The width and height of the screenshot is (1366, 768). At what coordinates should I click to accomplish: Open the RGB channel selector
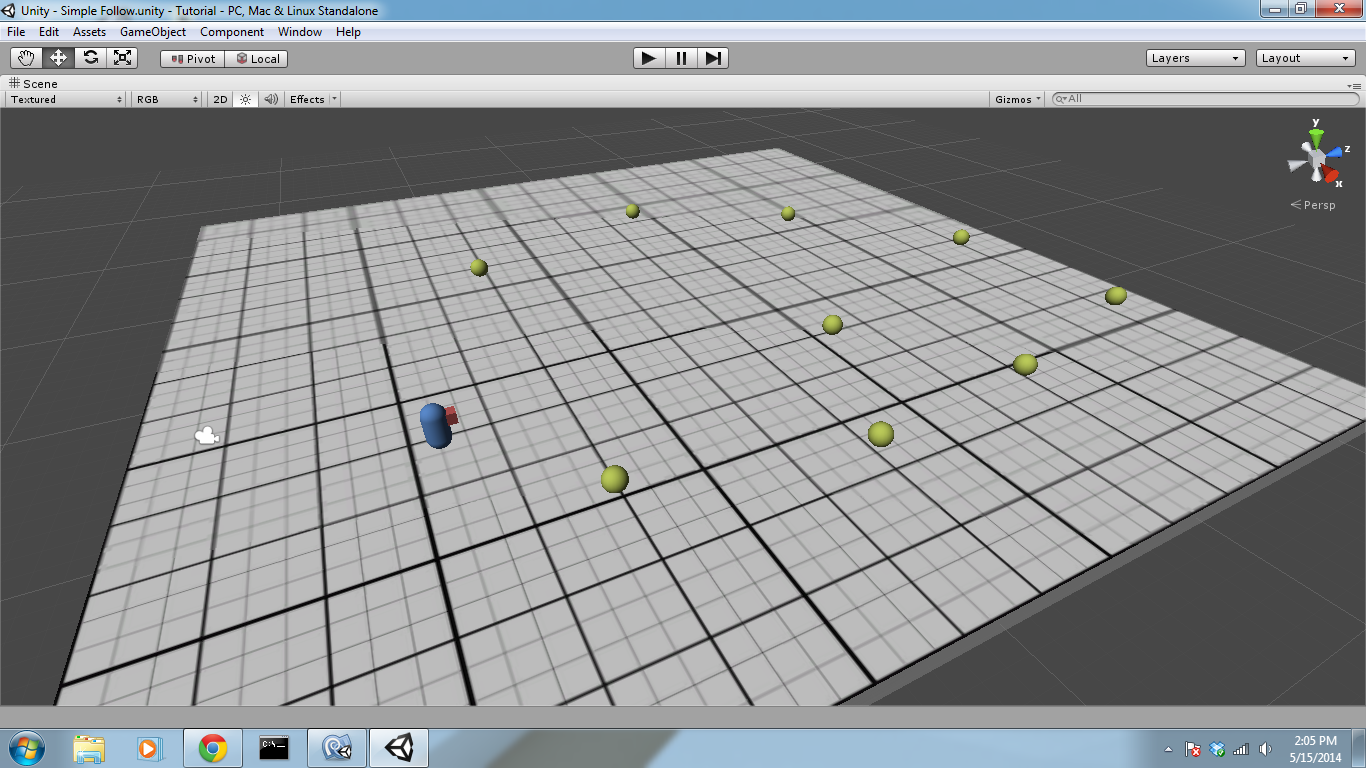tap(165, 98)
